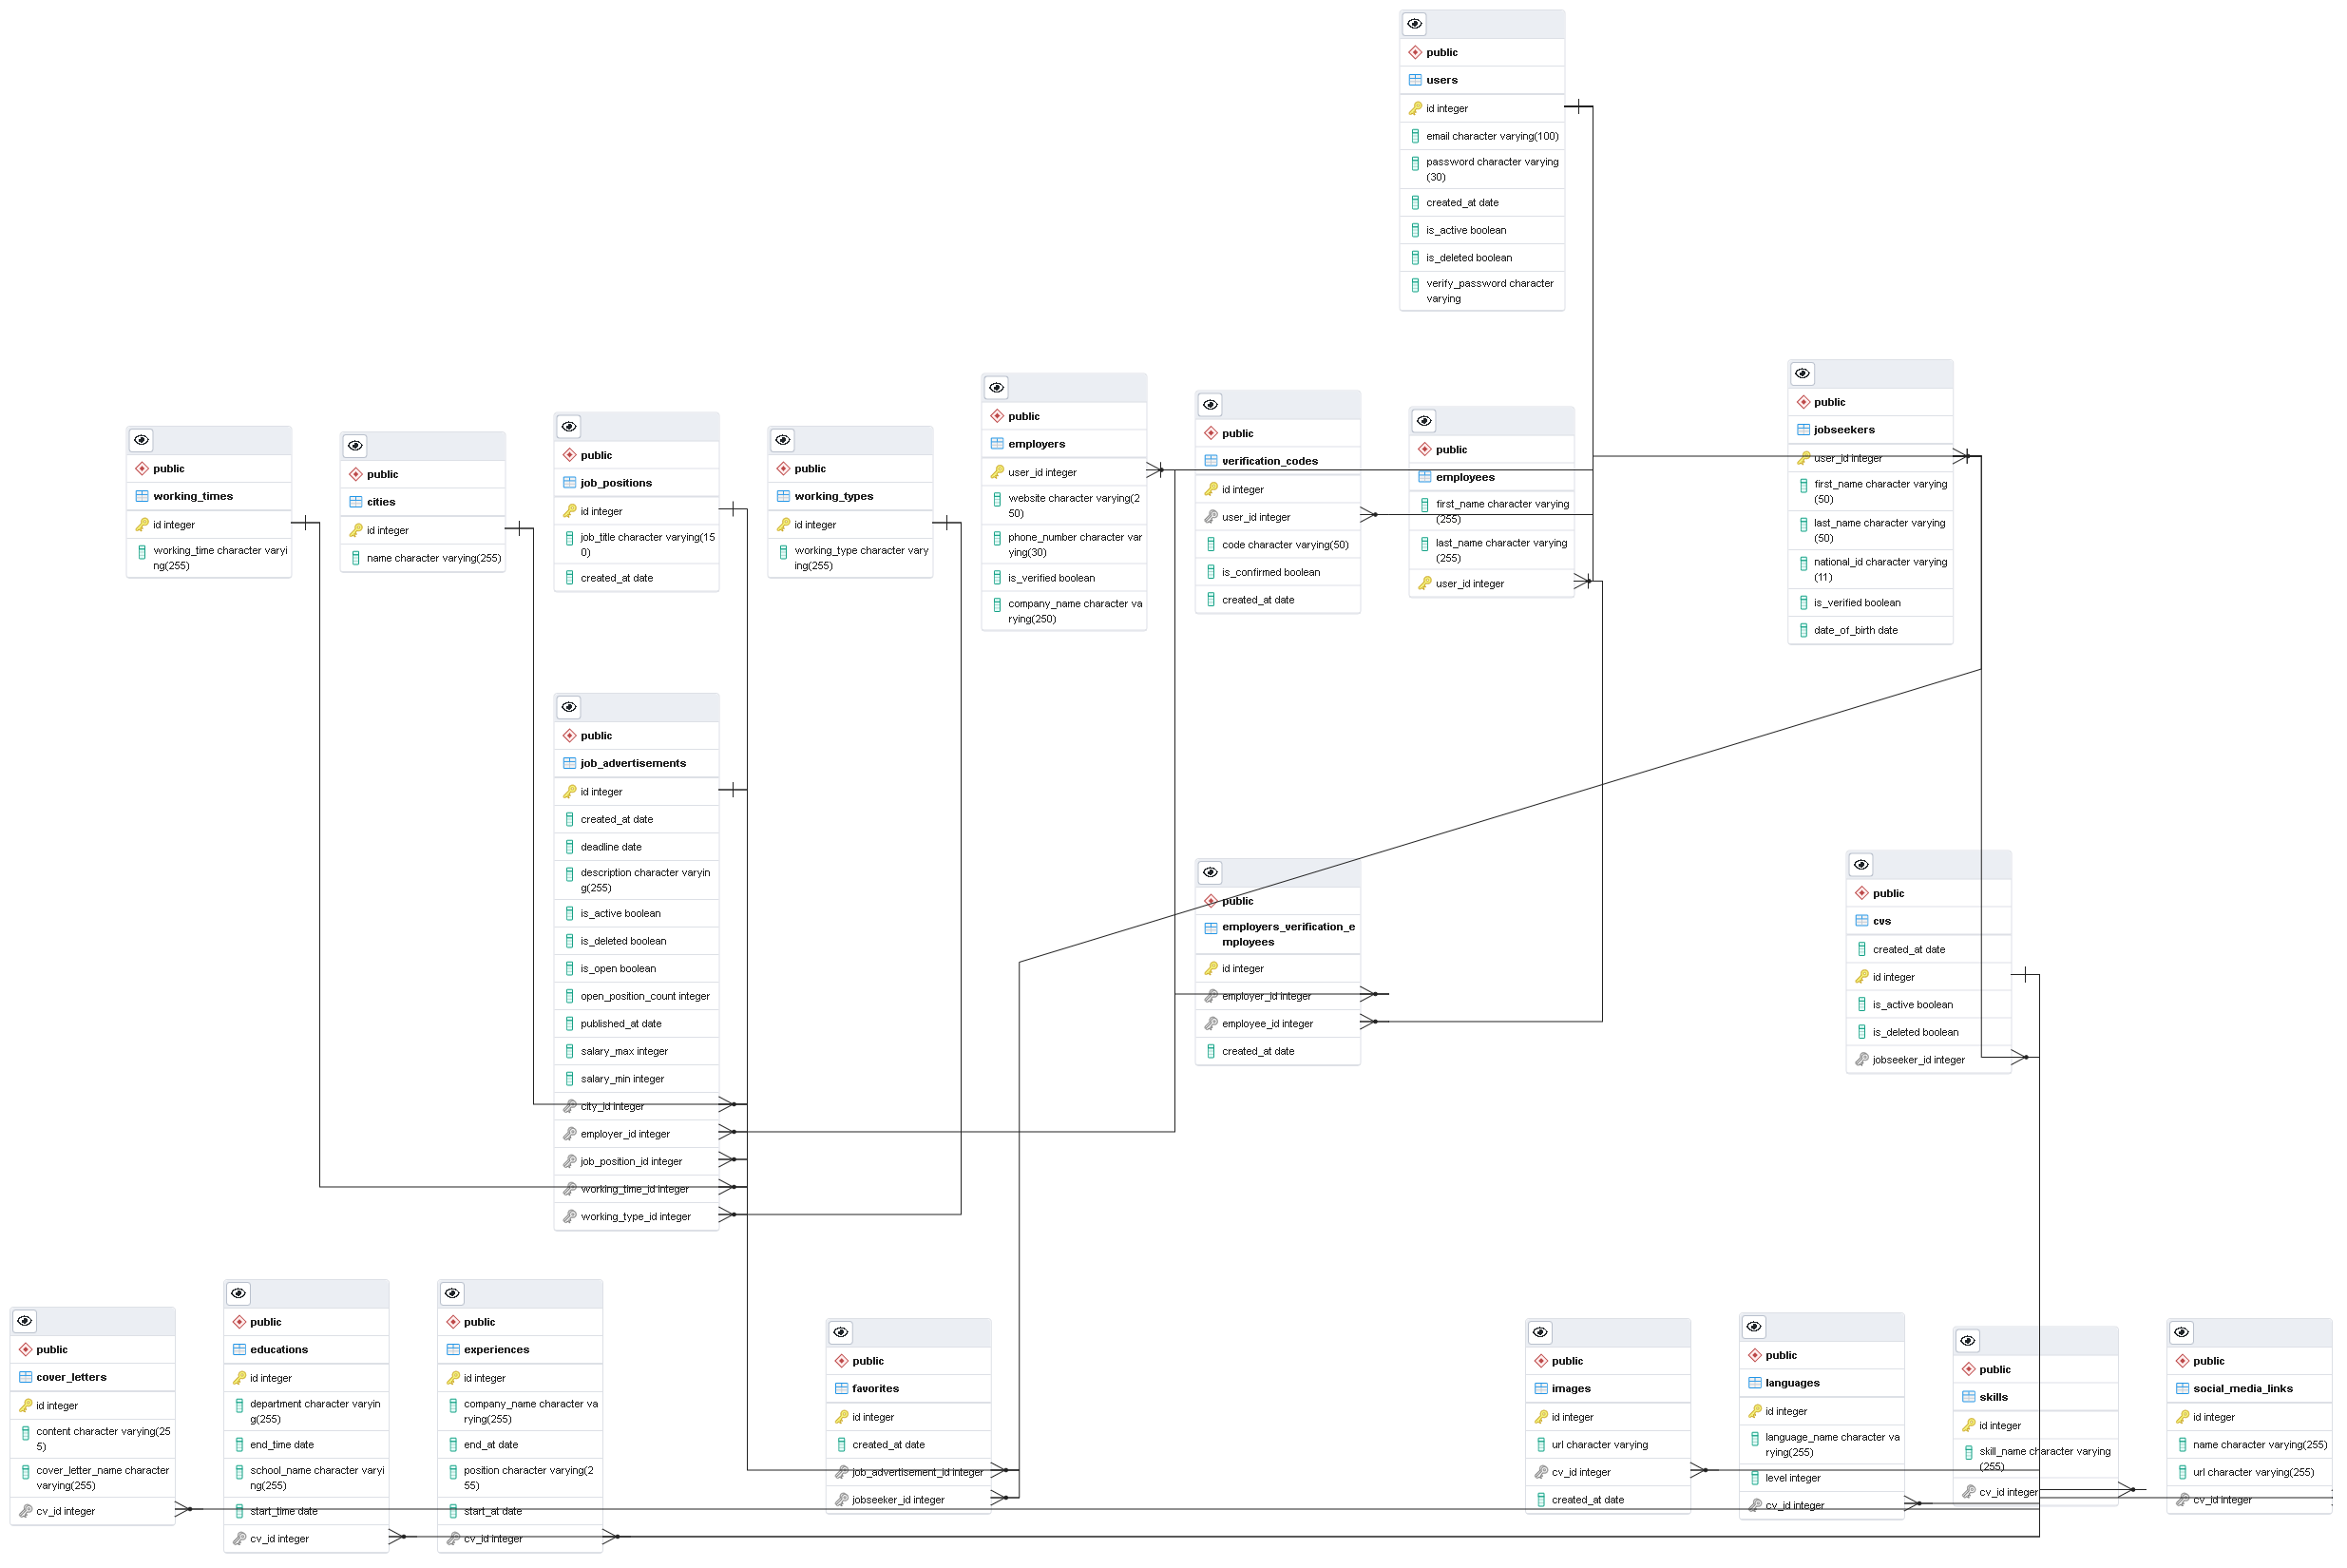Click the primary key icon on working_times id
This screenshot has height=1568, width=2347.
tap(142, 524)
